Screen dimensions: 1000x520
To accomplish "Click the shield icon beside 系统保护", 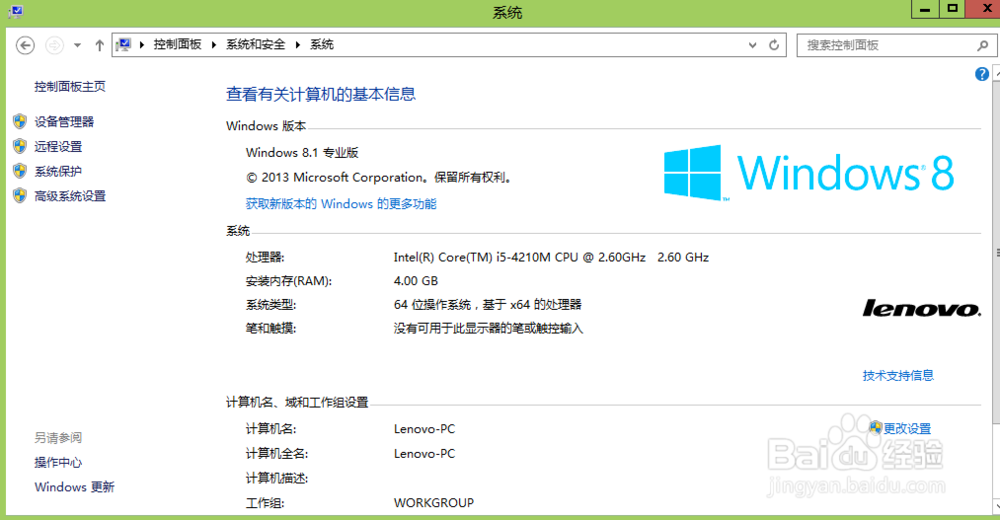I will coord(20,171).
